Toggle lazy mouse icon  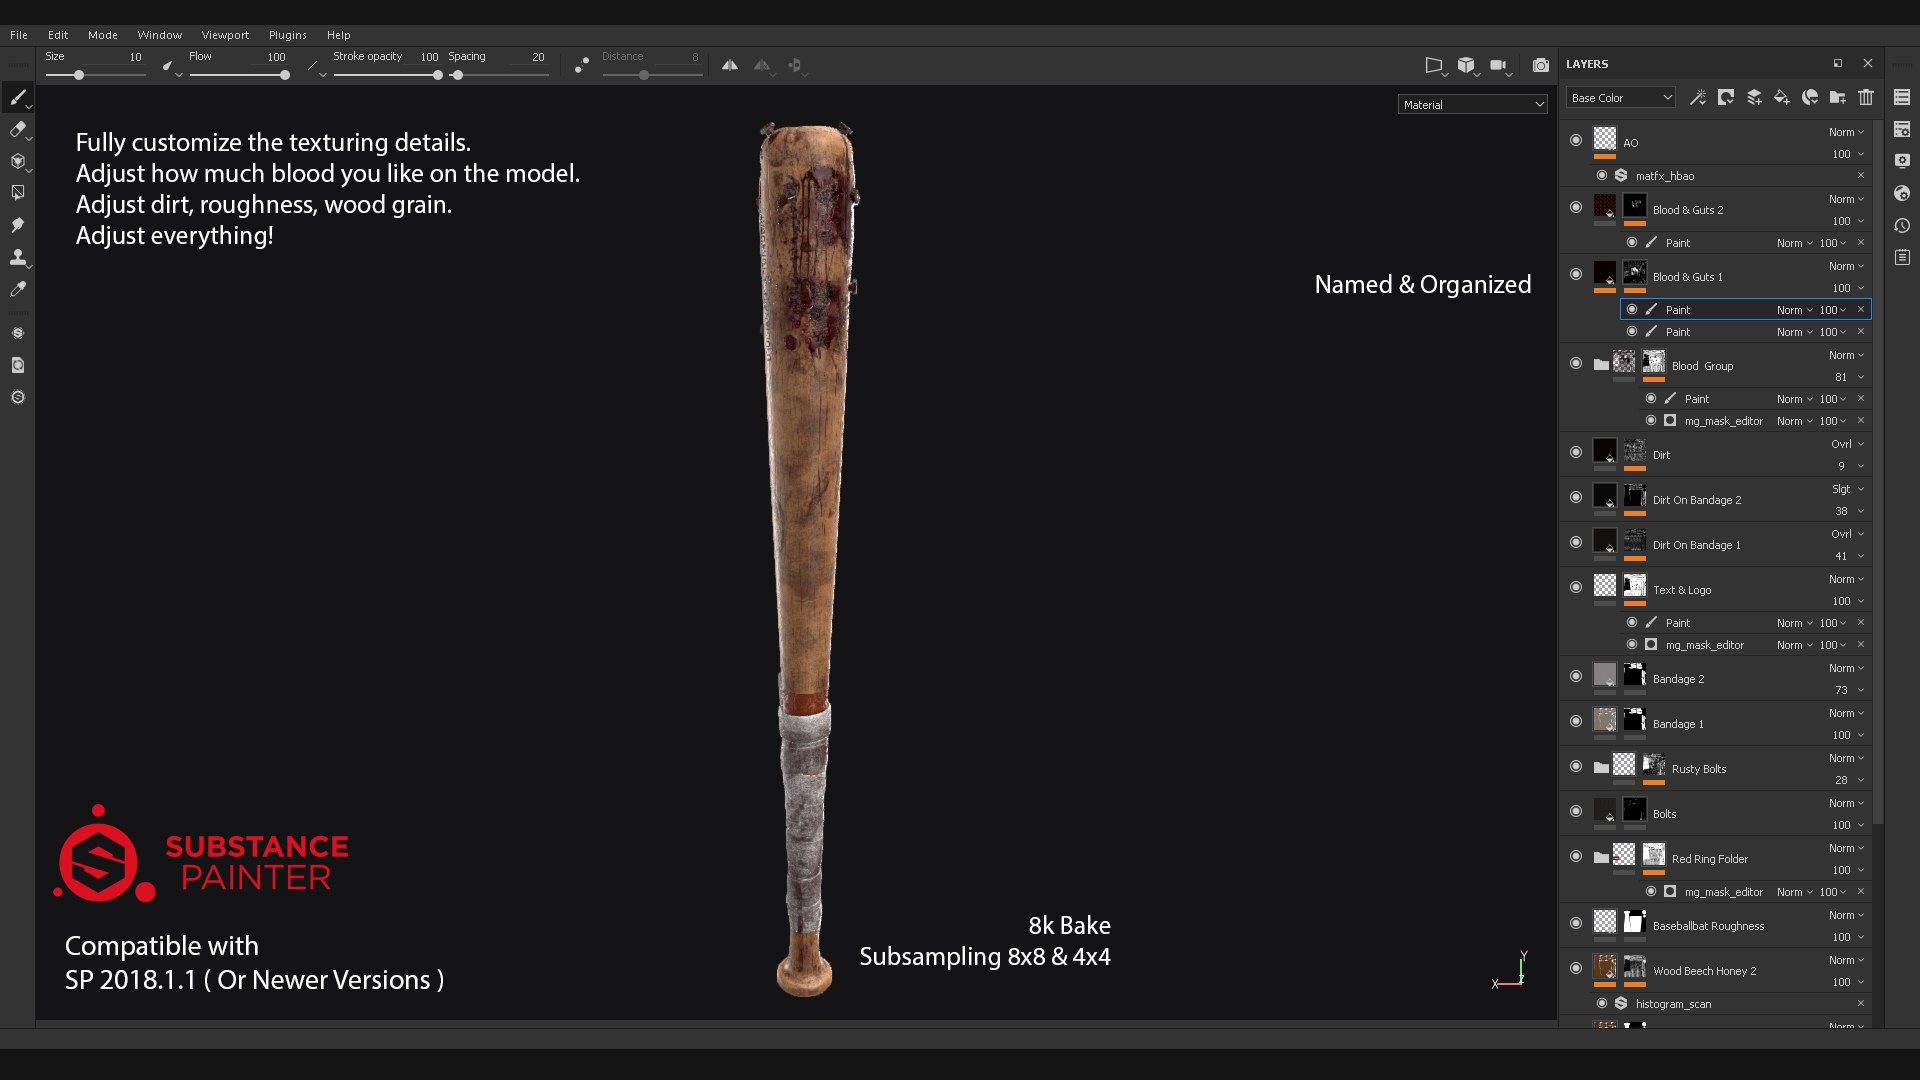(582, 65)
